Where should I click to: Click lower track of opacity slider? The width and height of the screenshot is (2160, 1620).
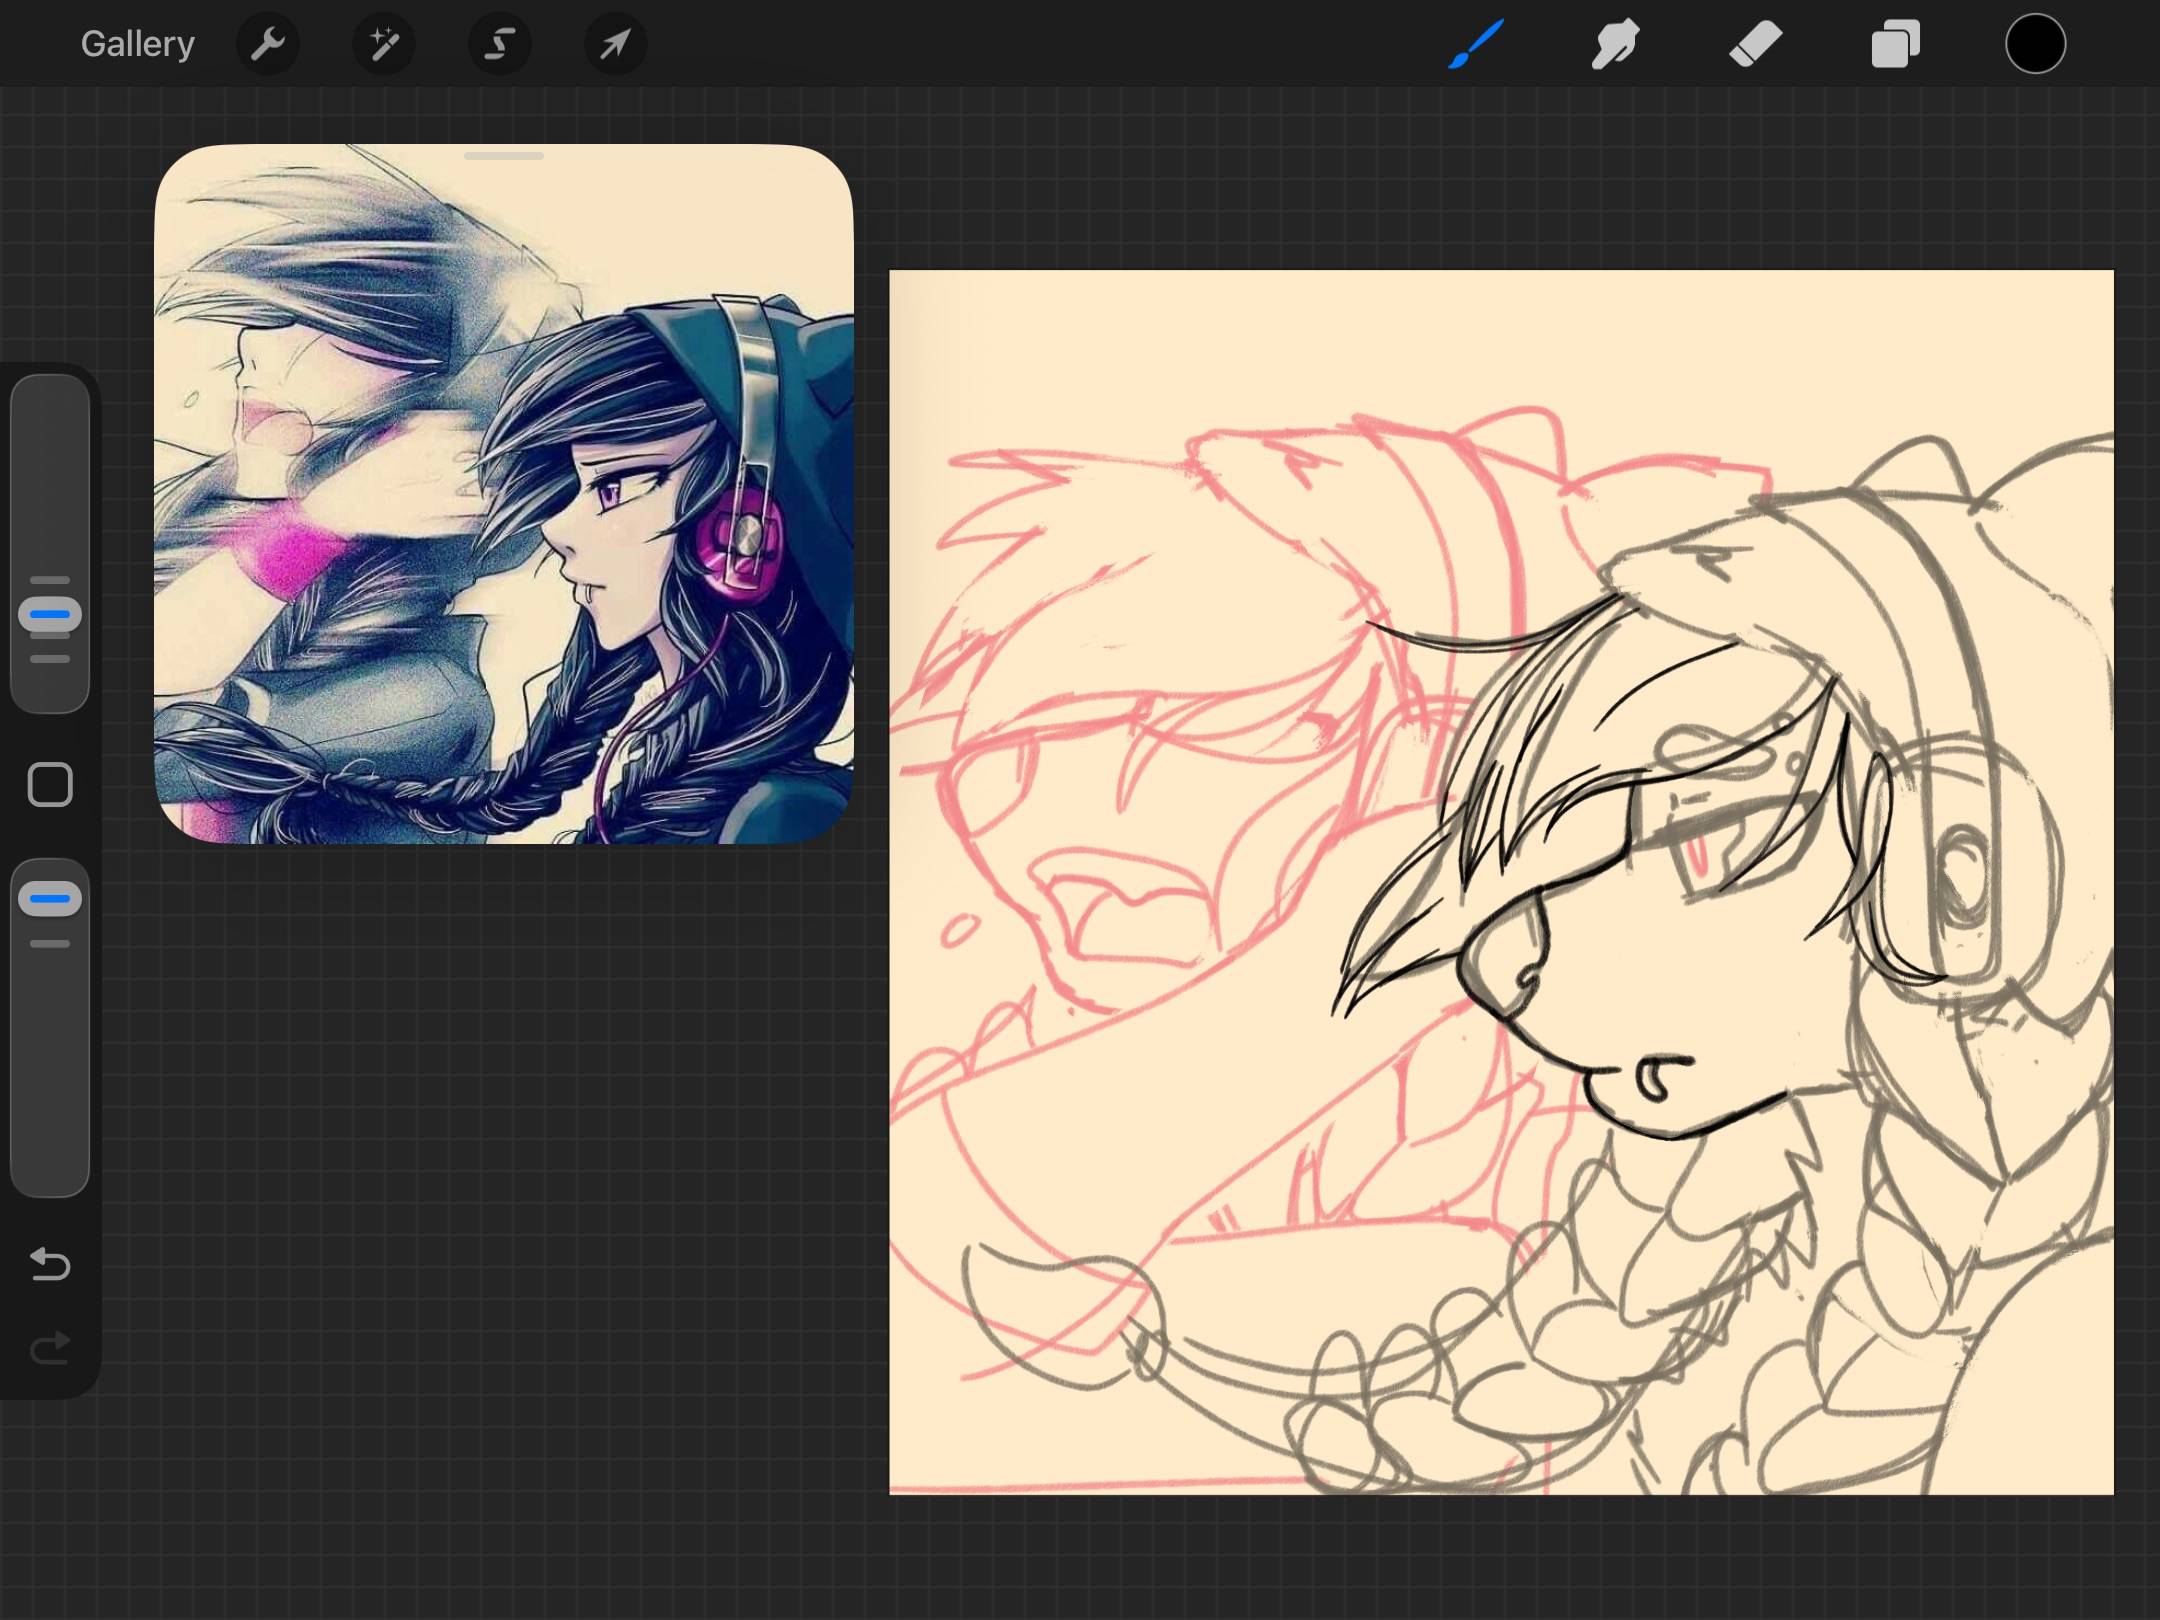point(50,1070)
